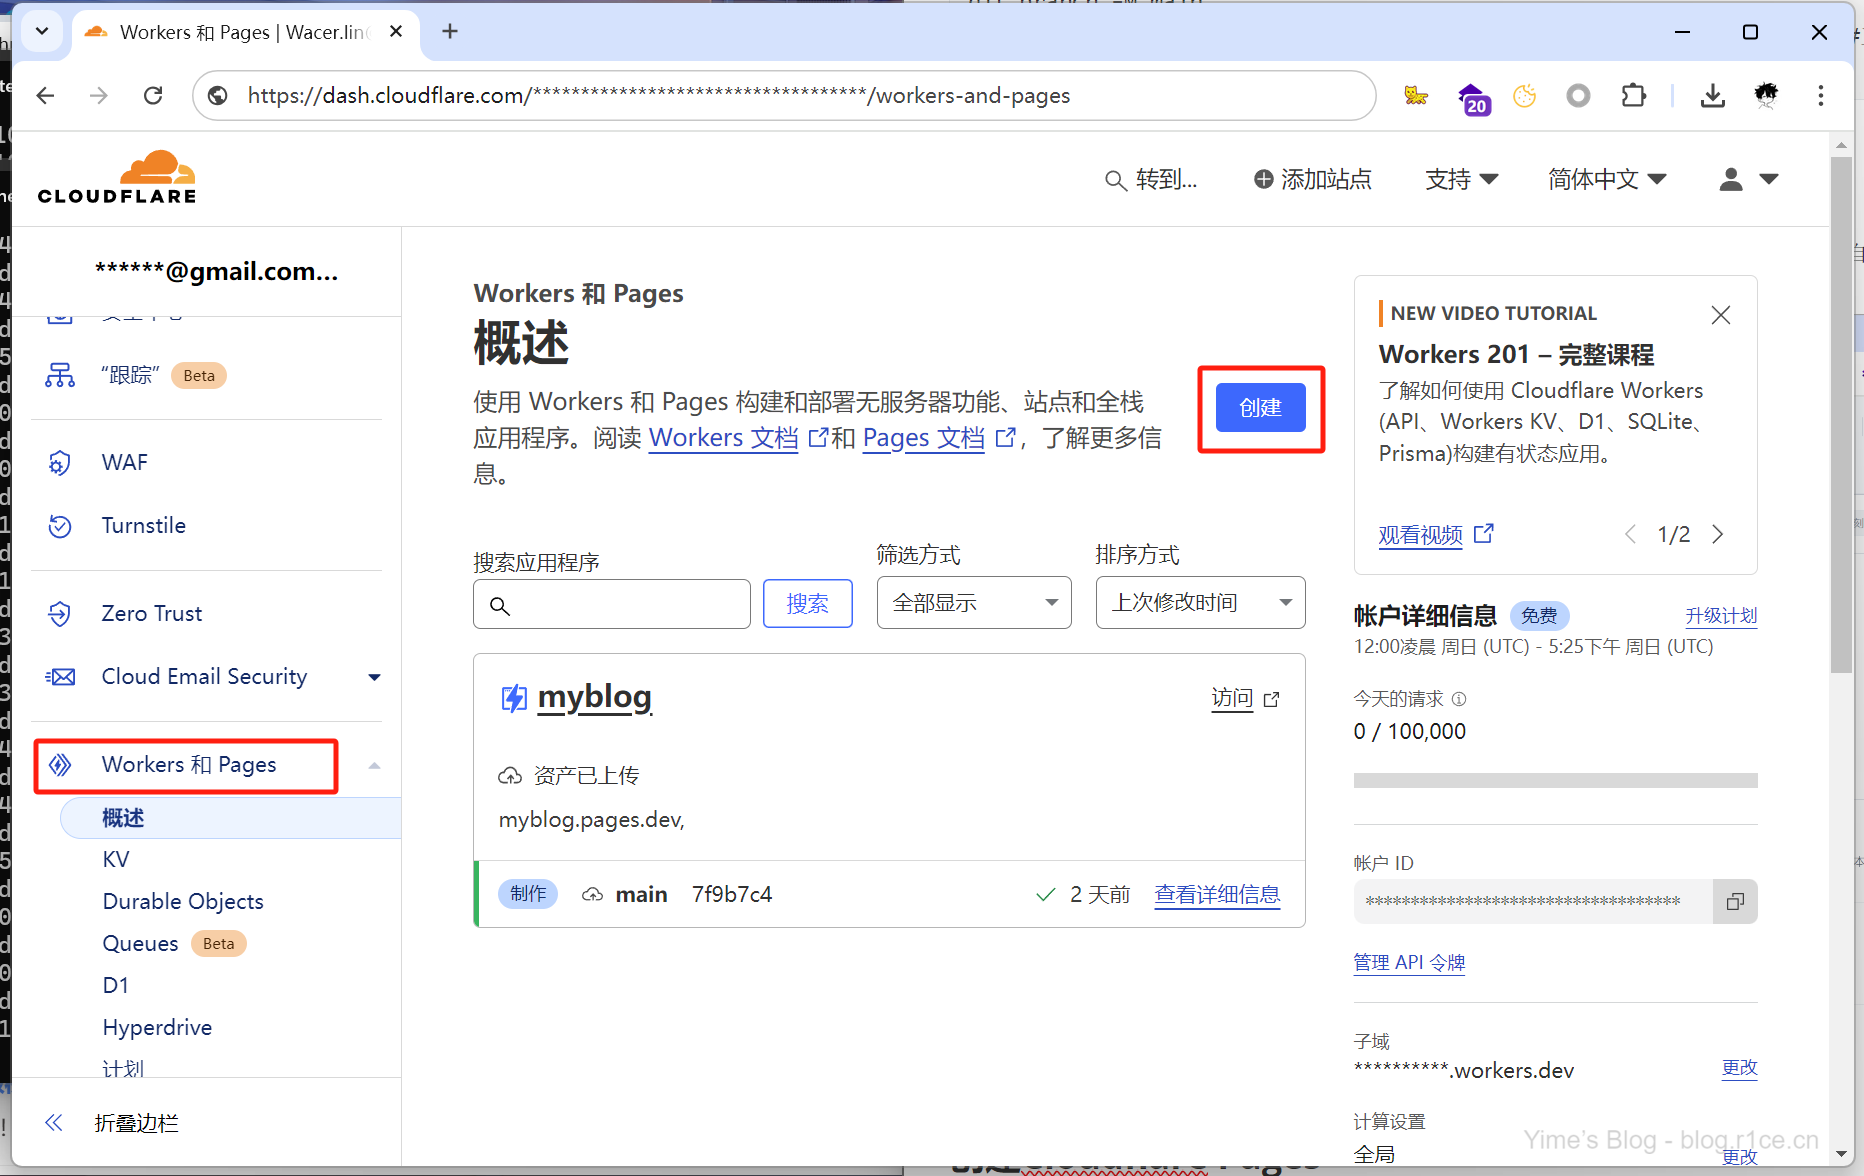Click the user profile icon
This screenshot has width=1864, height=1176.
[x=1731, y=179]
